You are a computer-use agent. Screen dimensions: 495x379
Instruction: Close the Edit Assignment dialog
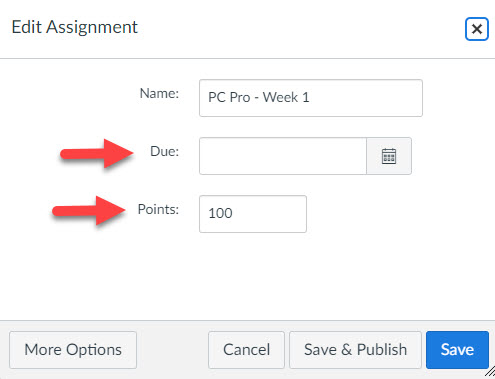click(477, 29)
